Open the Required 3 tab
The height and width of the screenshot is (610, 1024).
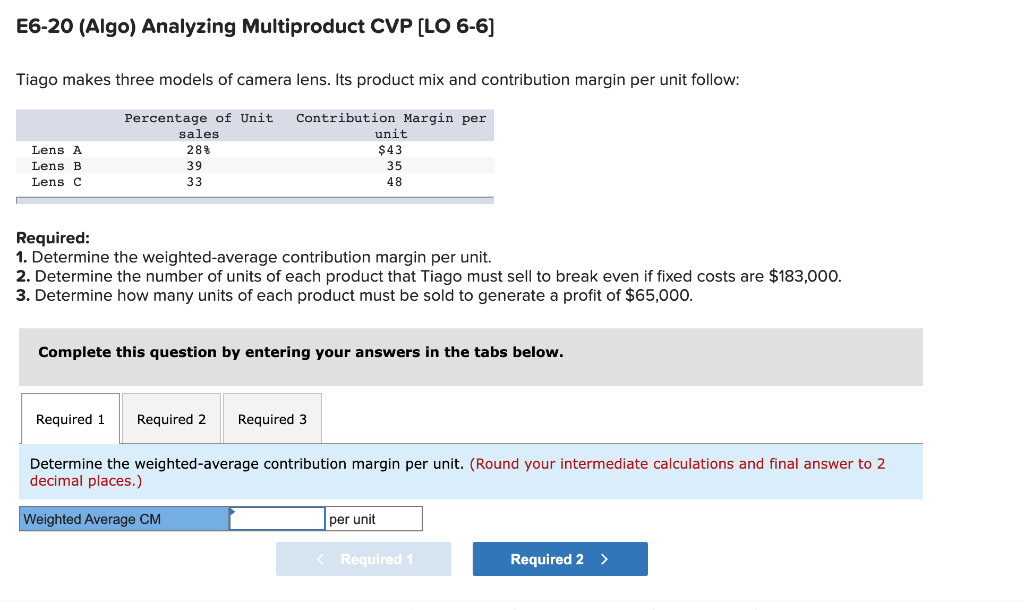272,418
